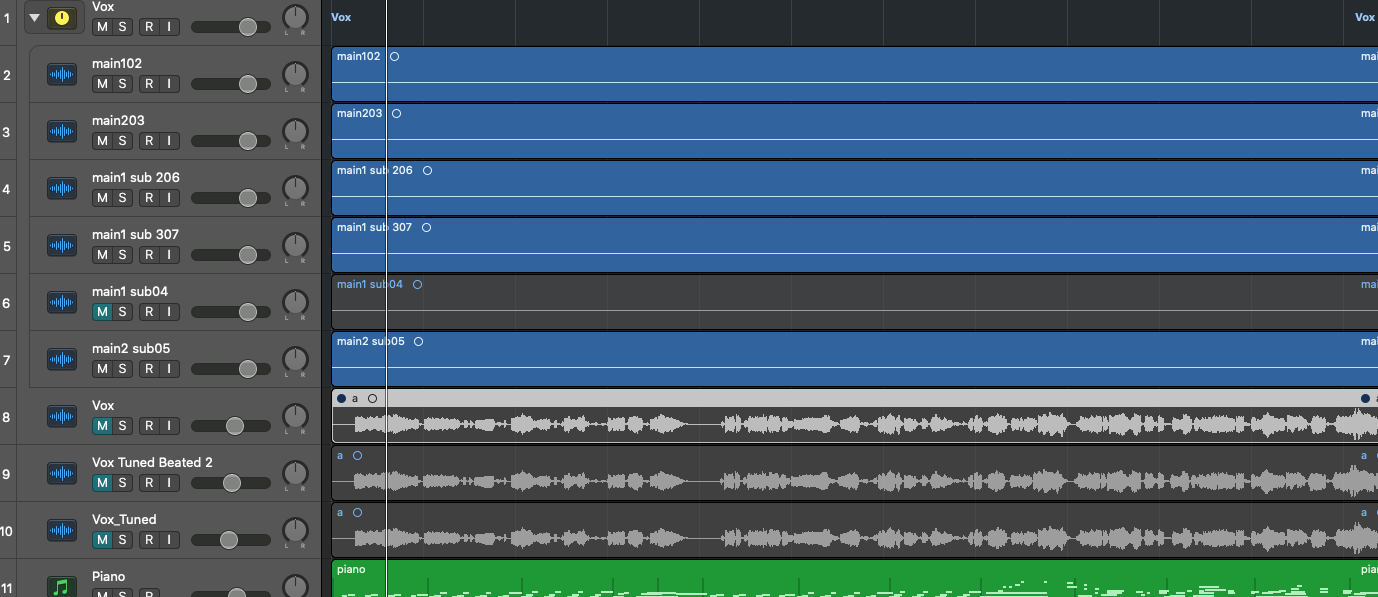Select track name main1 sub 206
Viewport: 1378px width, 597px height.
[136, 177]
